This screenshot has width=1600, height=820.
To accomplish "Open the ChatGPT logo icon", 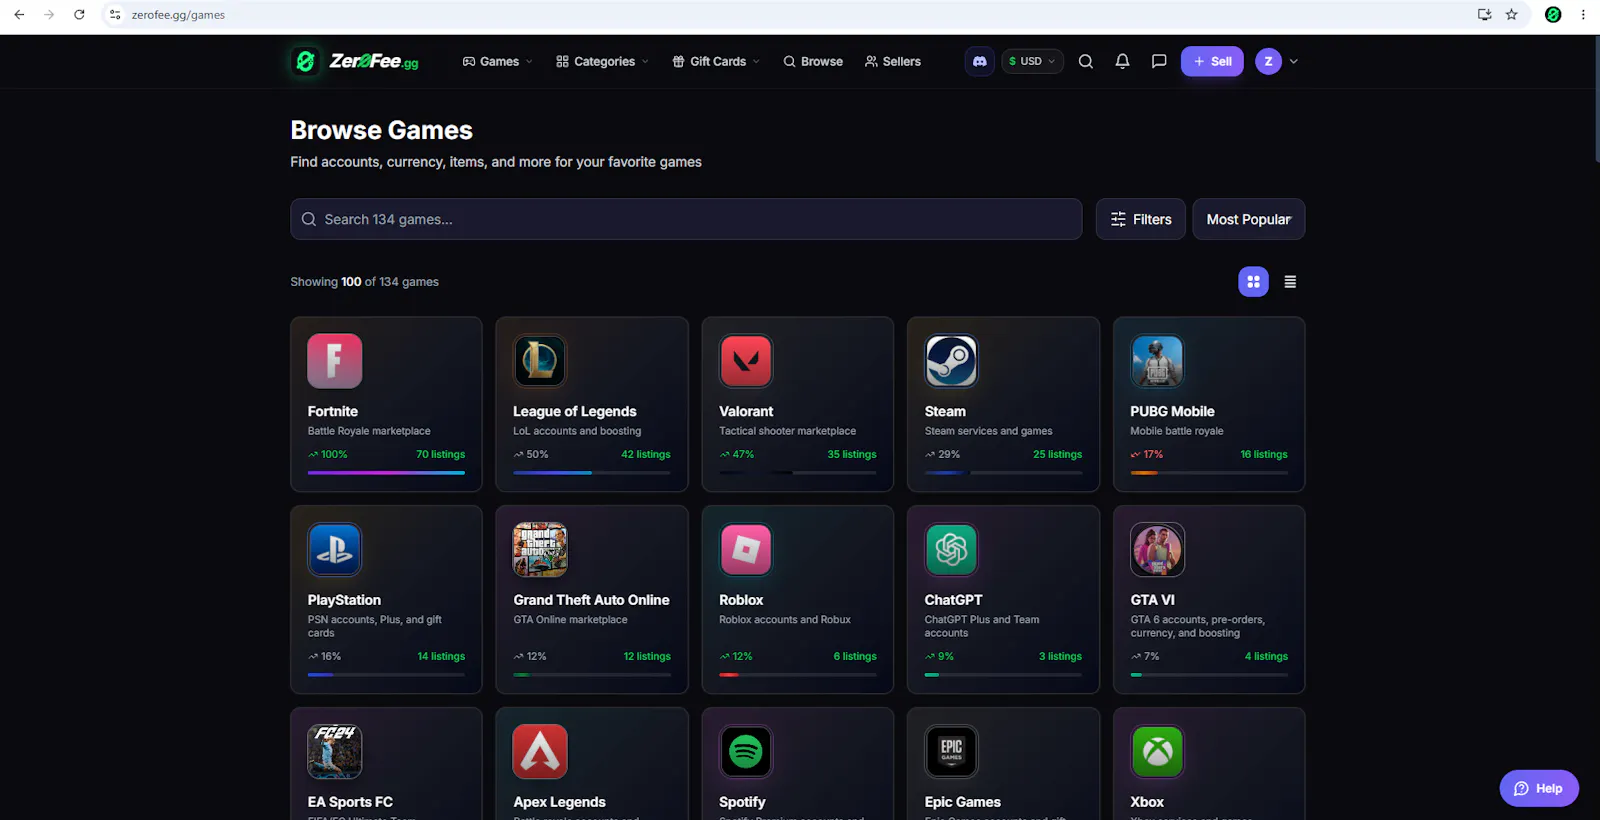I will (951, 550).
